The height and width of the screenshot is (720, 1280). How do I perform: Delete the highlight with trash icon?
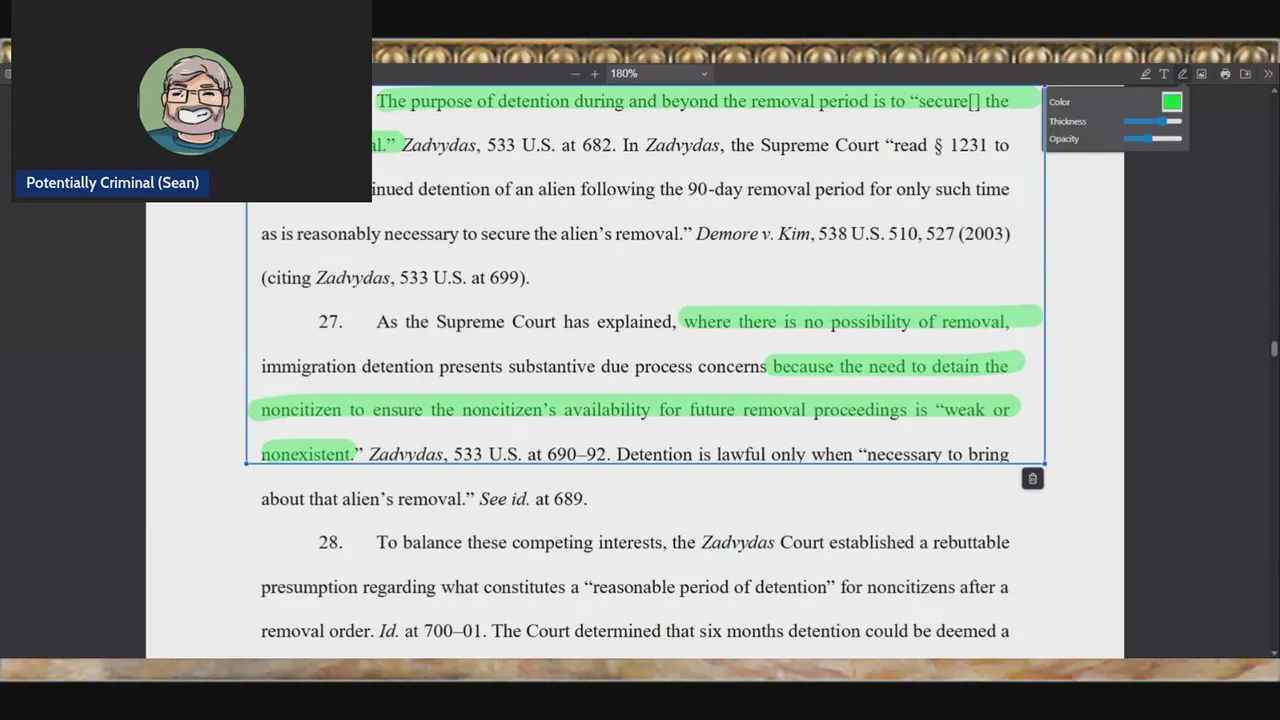pyautogui.click(x=1033, y=479)
